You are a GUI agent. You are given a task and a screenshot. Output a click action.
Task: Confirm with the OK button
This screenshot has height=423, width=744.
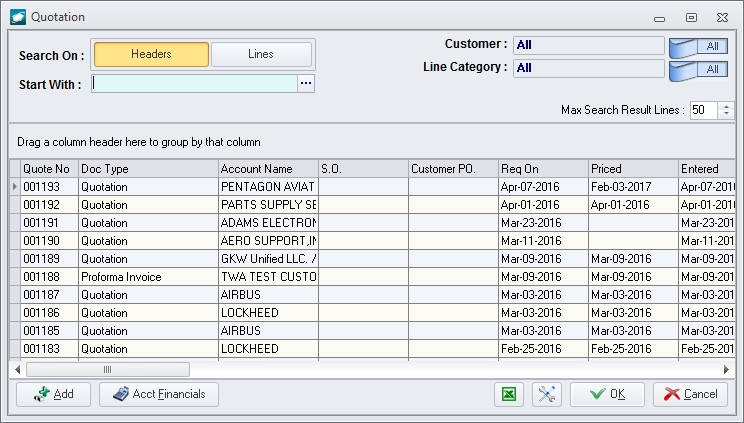(607, 394)
